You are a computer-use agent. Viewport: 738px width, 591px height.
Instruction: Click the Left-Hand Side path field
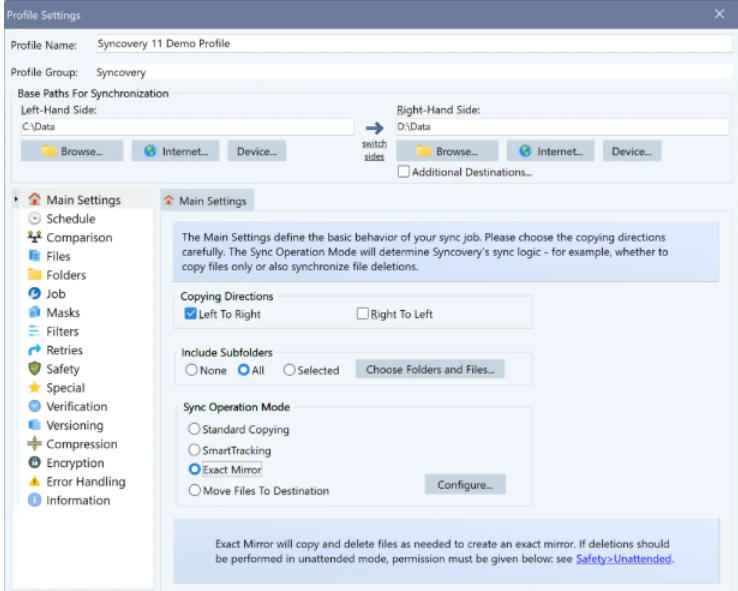coord(187,127)
